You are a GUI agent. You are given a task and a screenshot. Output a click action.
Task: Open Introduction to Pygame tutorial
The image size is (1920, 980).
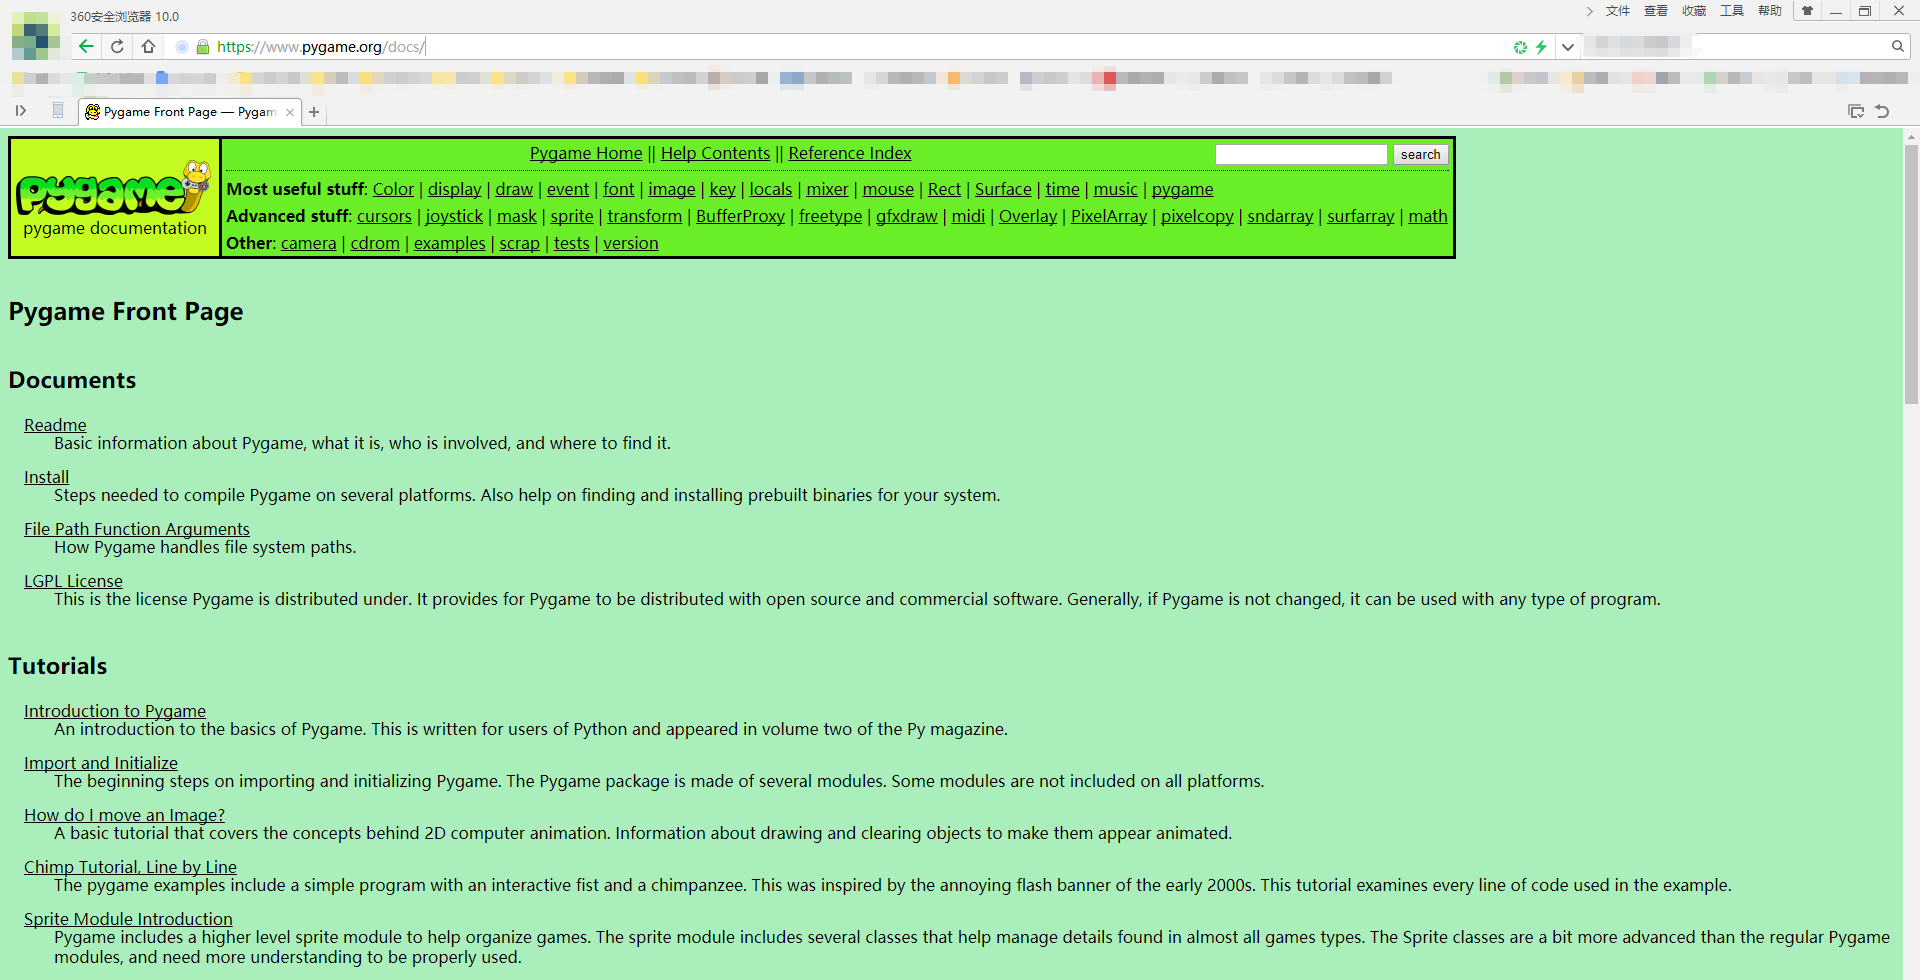coord(115,711)
